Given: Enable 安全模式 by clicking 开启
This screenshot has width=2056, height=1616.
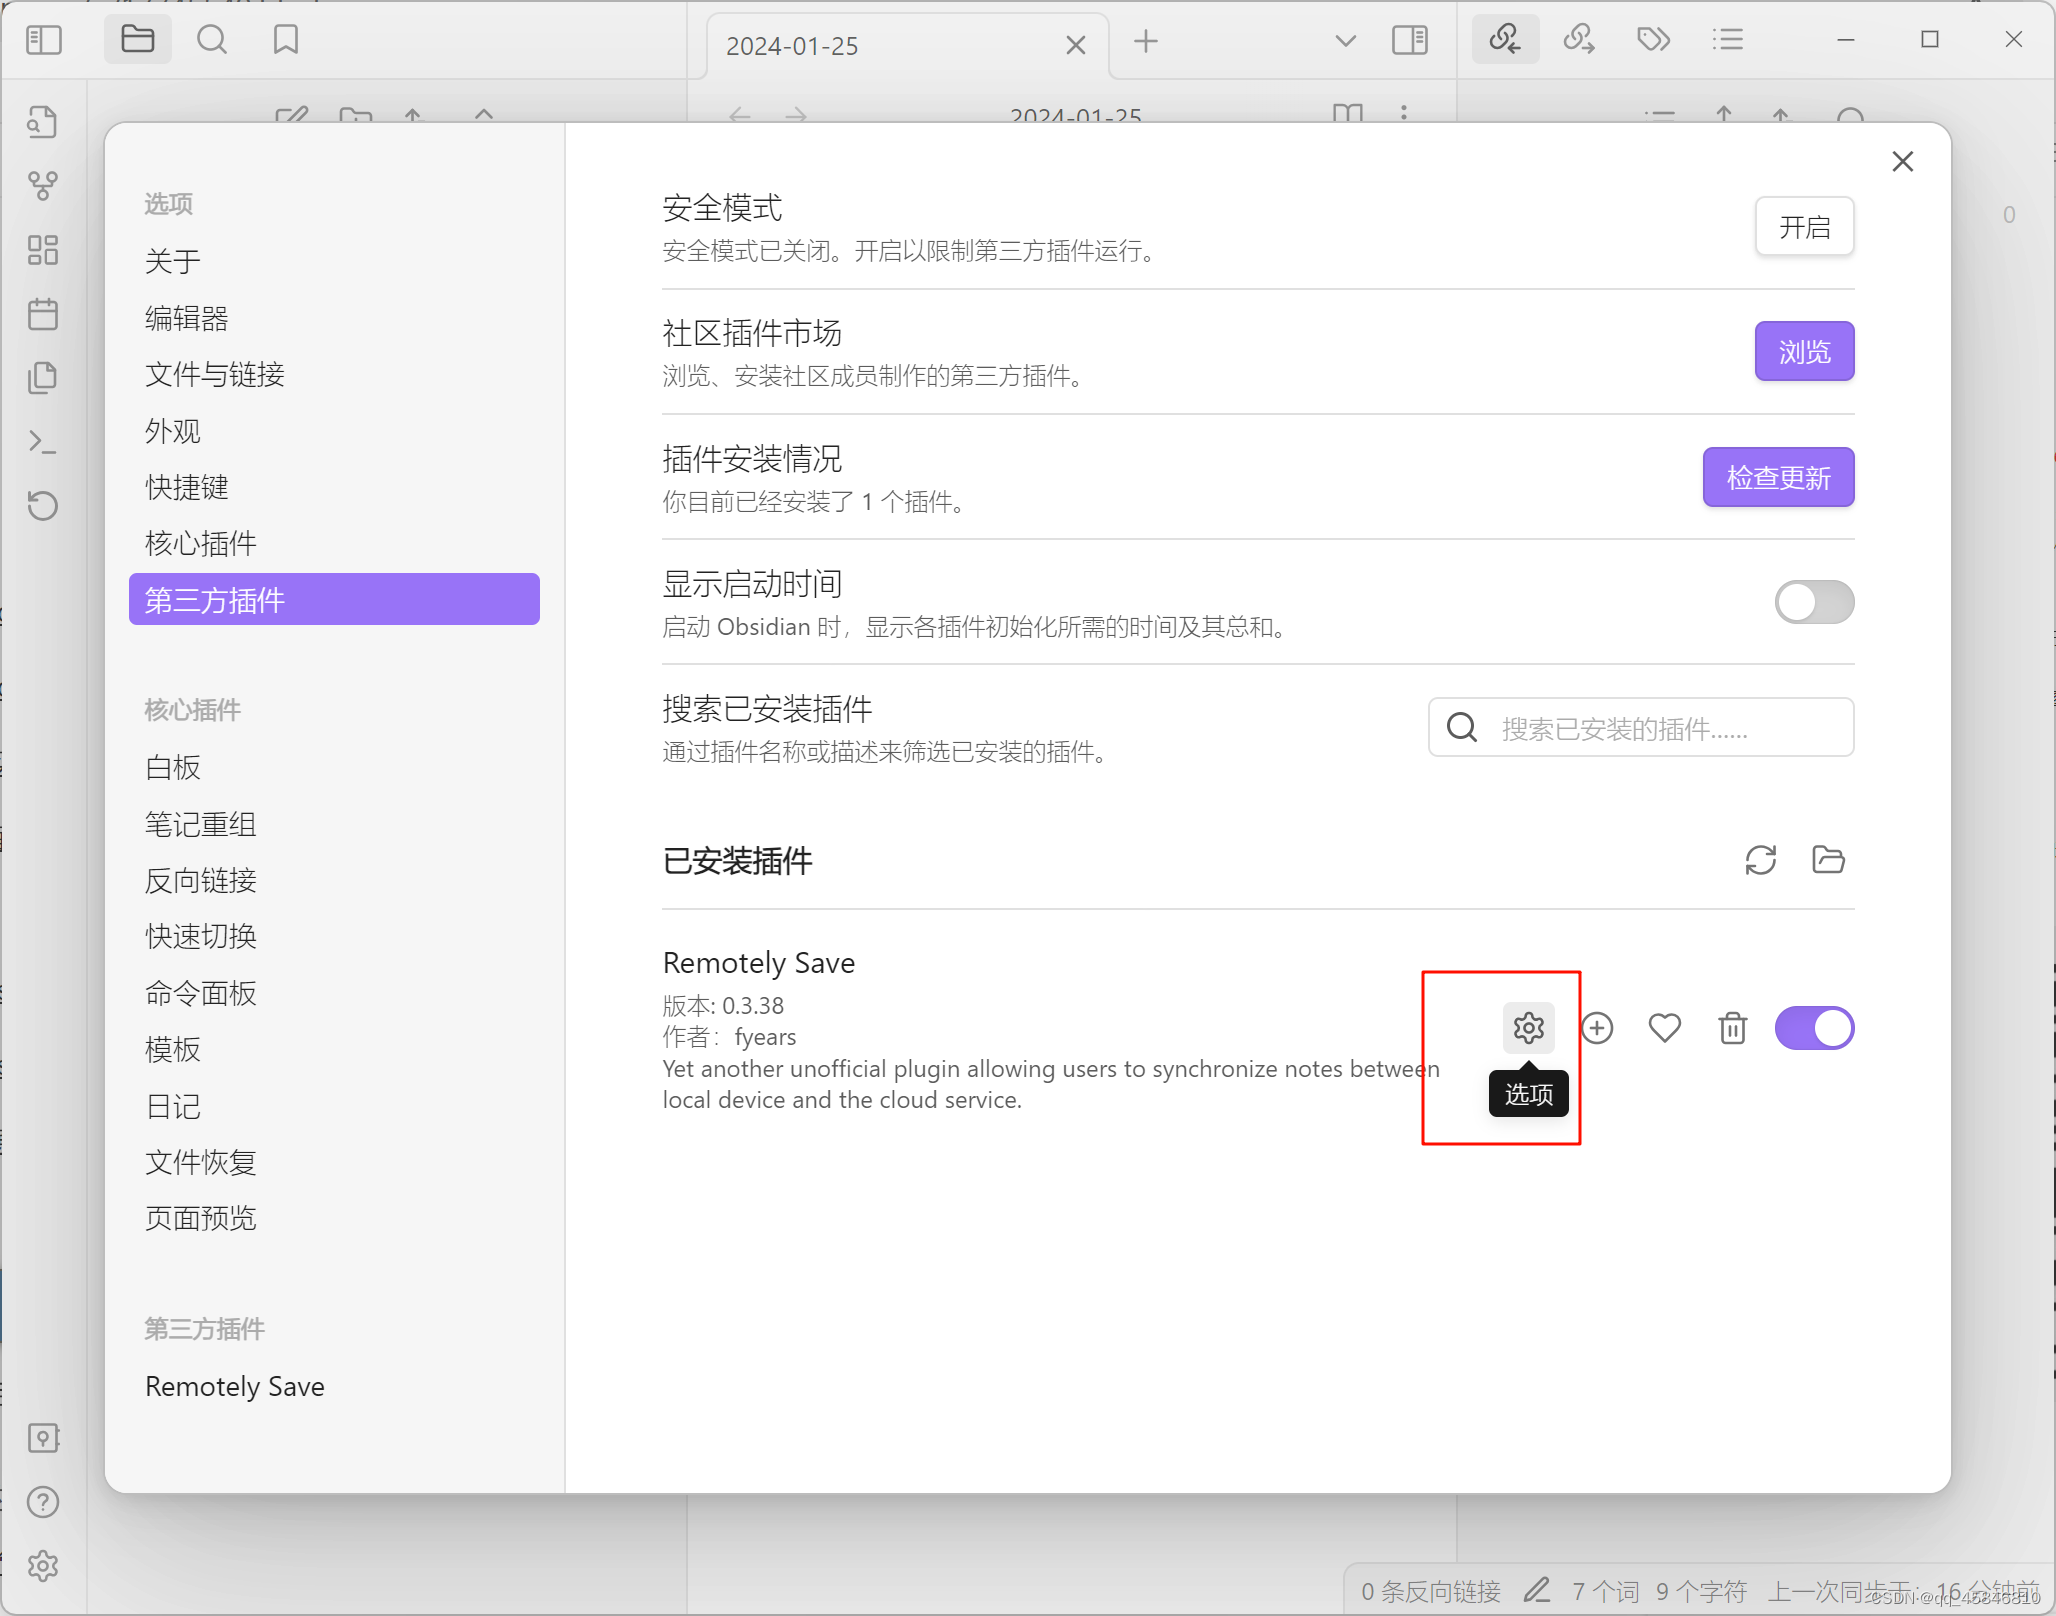Looking at the screenshot, I should point(1807,225).
